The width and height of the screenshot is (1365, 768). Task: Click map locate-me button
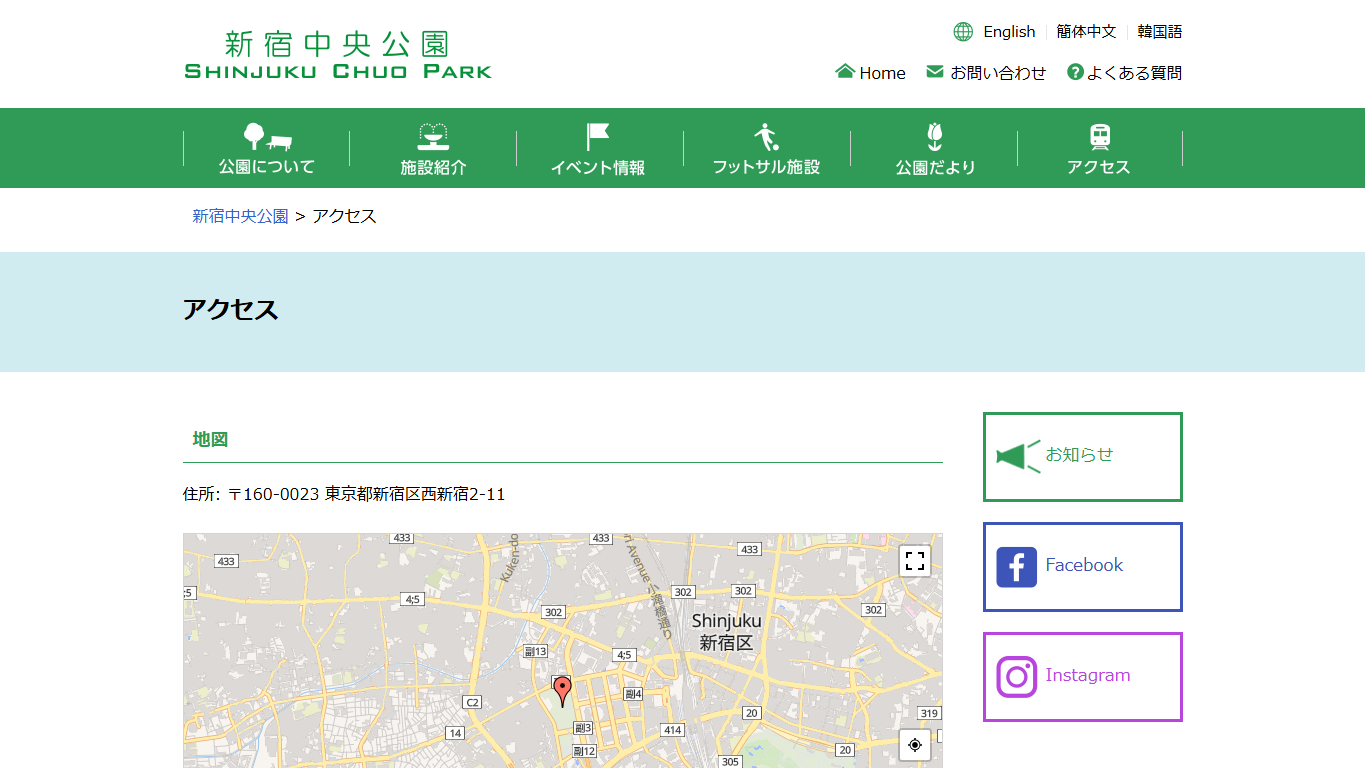click(915, 745)
